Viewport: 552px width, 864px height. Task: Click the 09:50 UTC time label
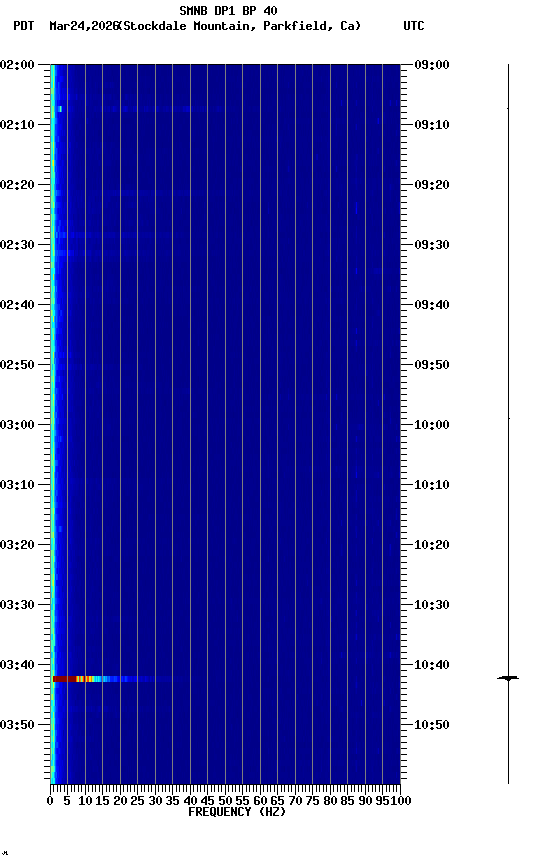(432, 365)
